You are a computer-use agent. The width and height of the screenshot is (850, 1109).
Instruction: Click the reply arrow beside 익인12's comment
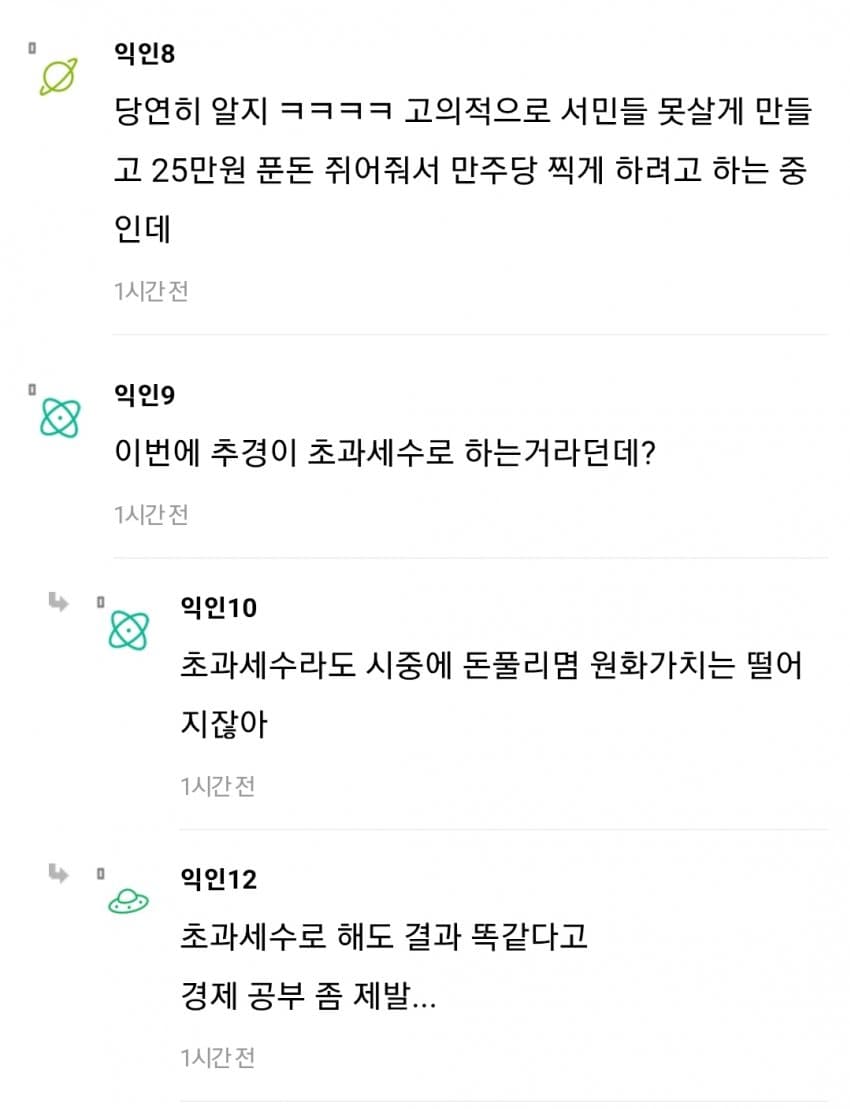coord(59,874)
